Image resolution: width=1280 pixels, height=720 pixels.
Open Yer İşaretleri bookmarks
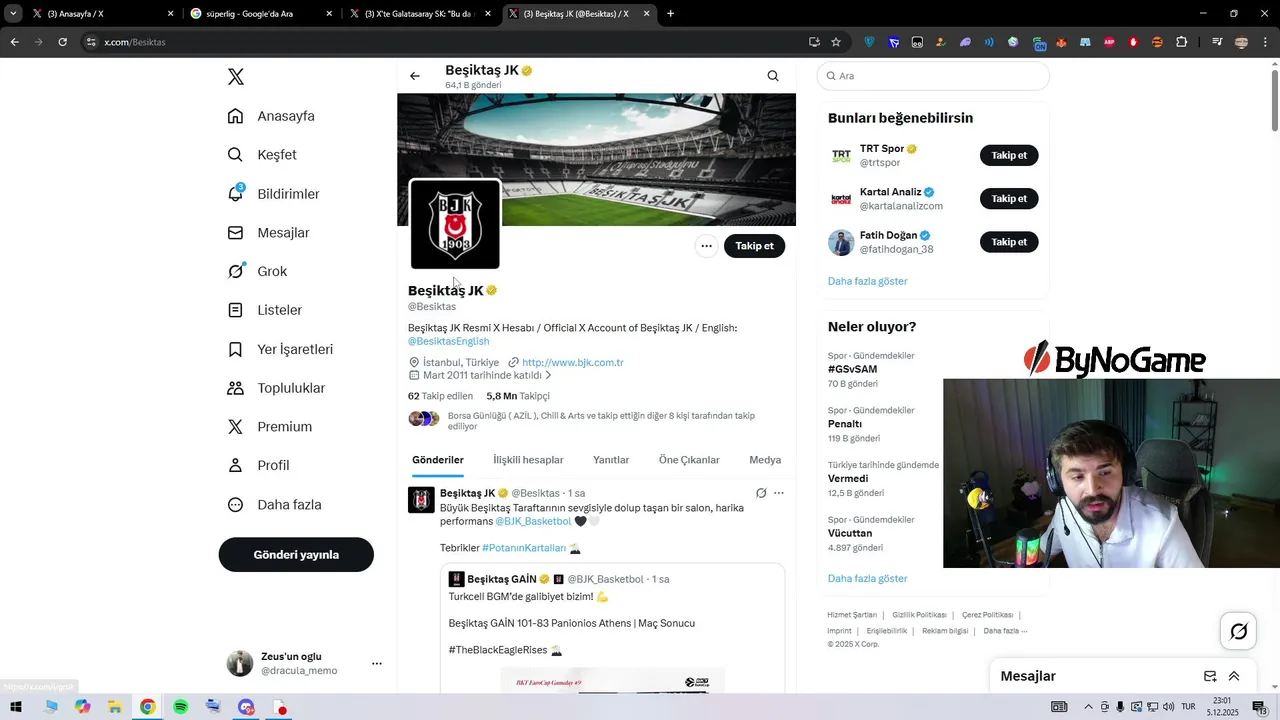(x=280, y=349)
